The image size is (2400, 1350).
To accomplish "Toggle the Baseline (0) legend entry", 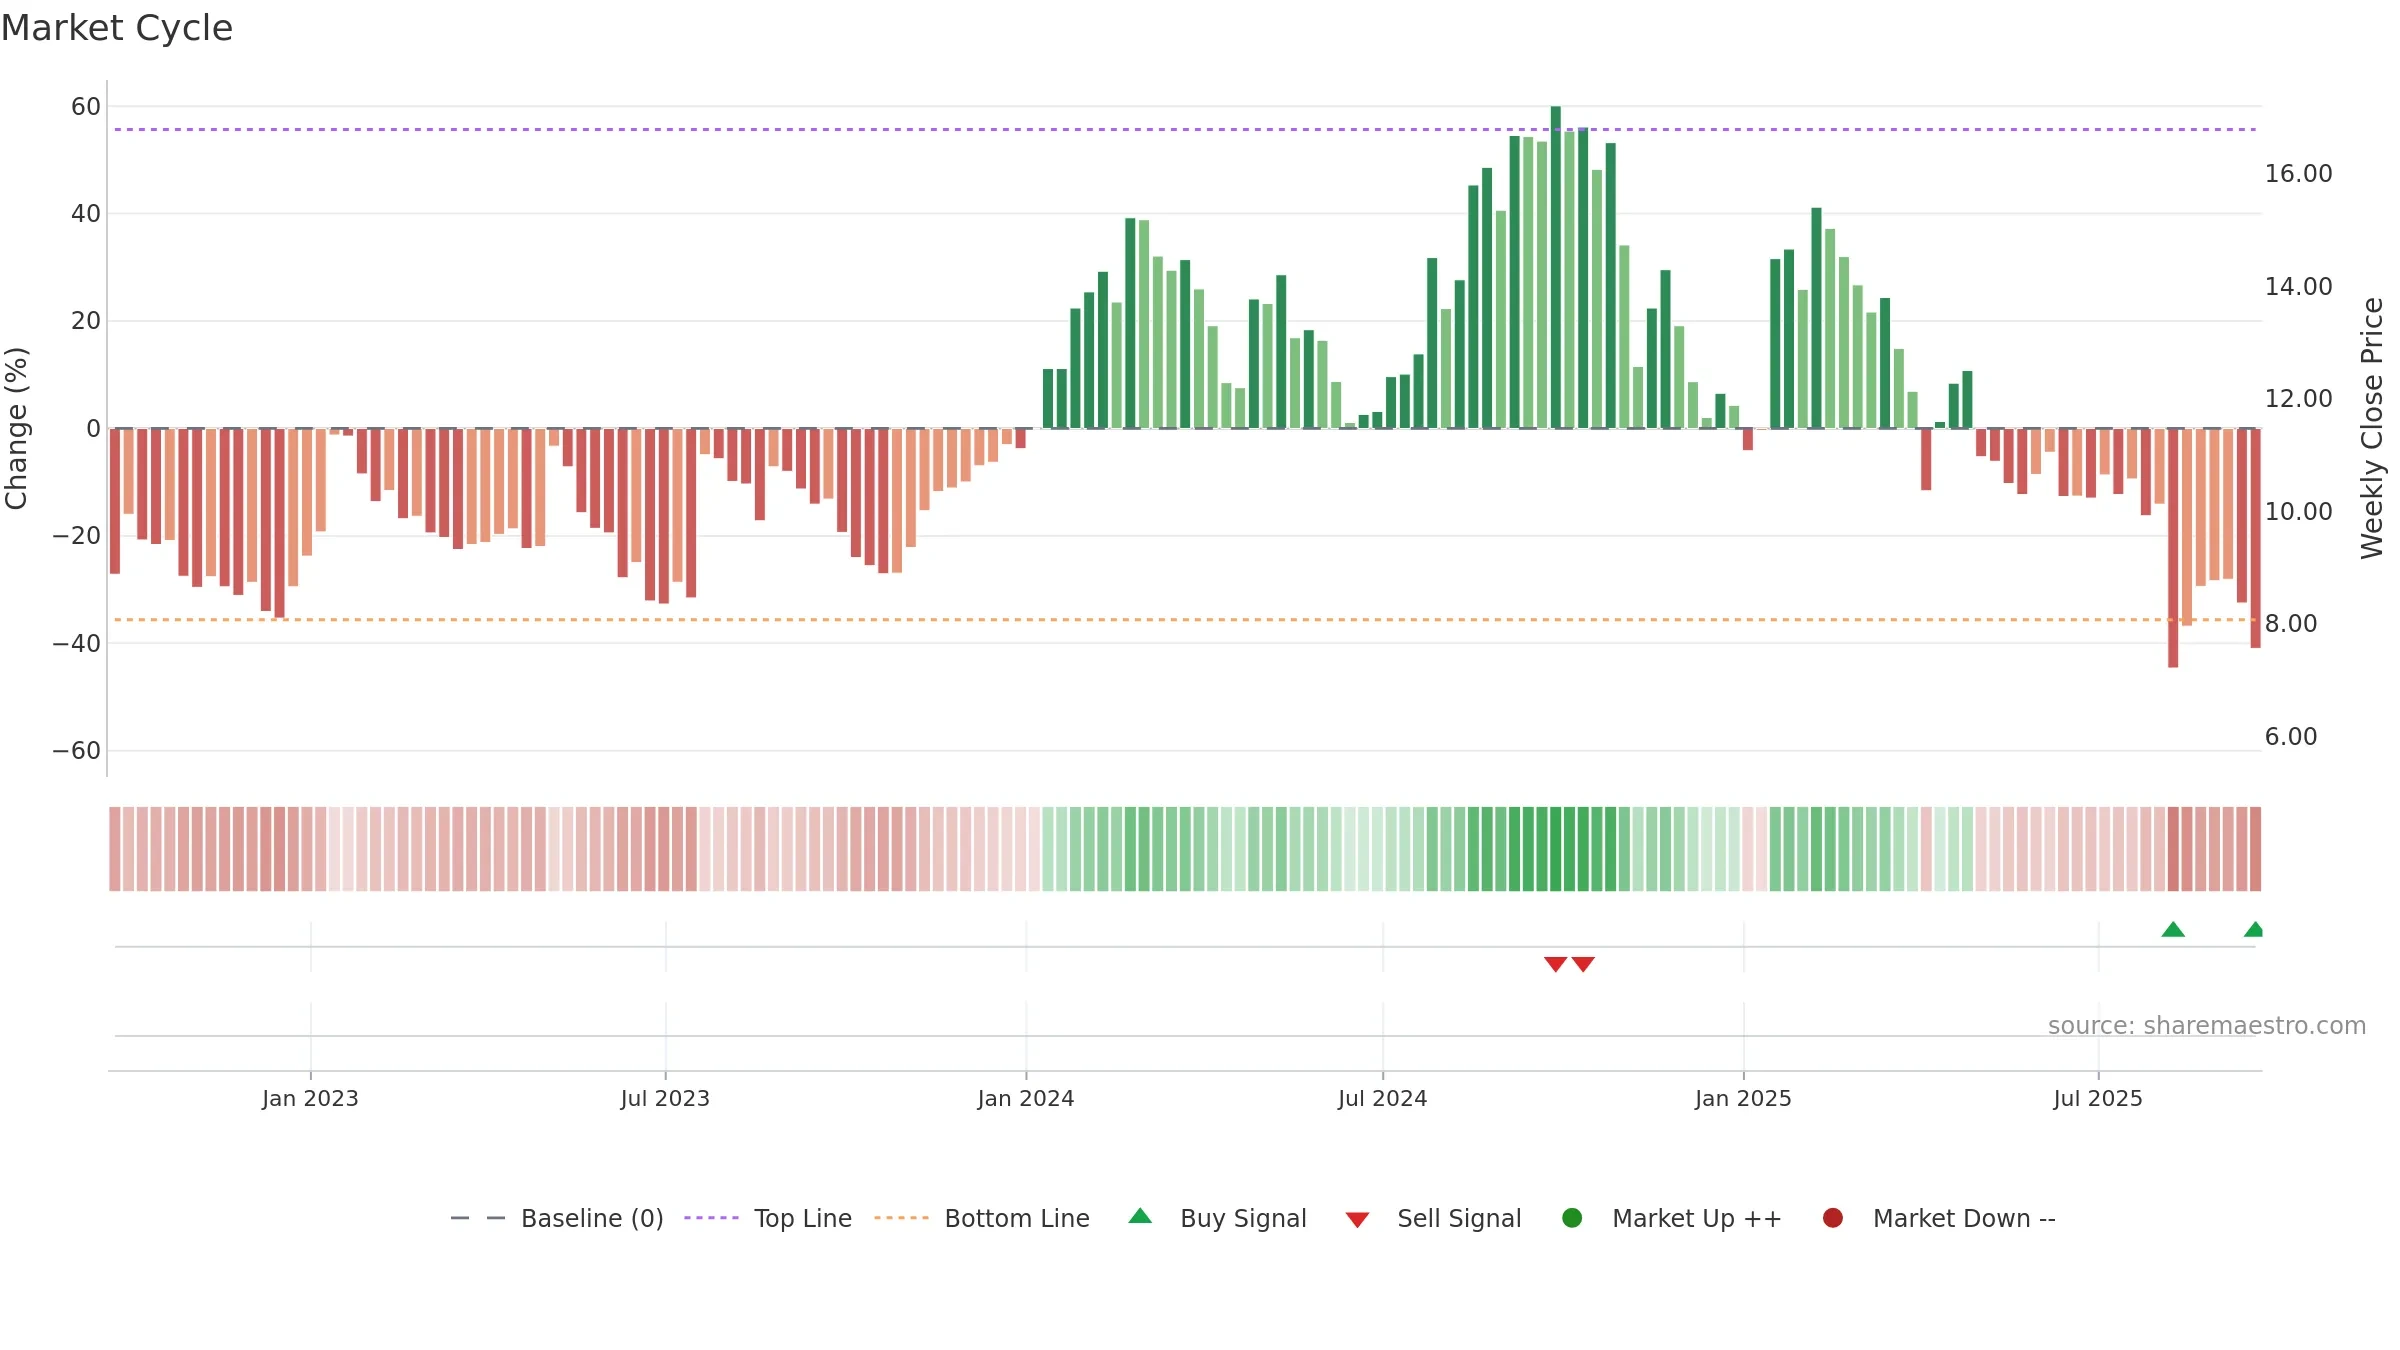I will (557, 1218).
